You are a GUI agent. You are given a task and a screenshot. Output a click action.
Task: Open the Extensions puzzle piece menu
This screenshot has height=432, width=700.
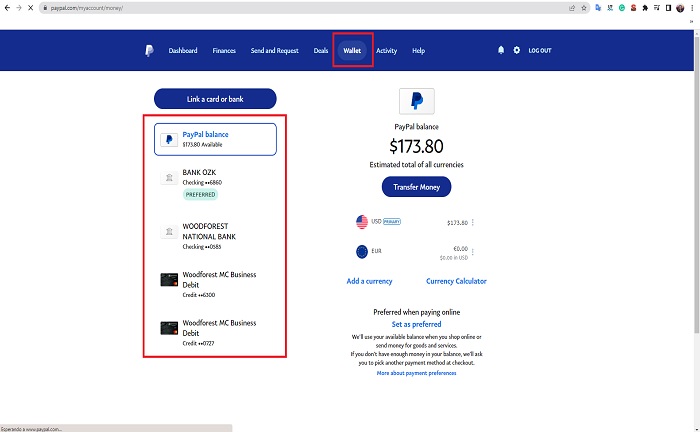coord(645,8)
